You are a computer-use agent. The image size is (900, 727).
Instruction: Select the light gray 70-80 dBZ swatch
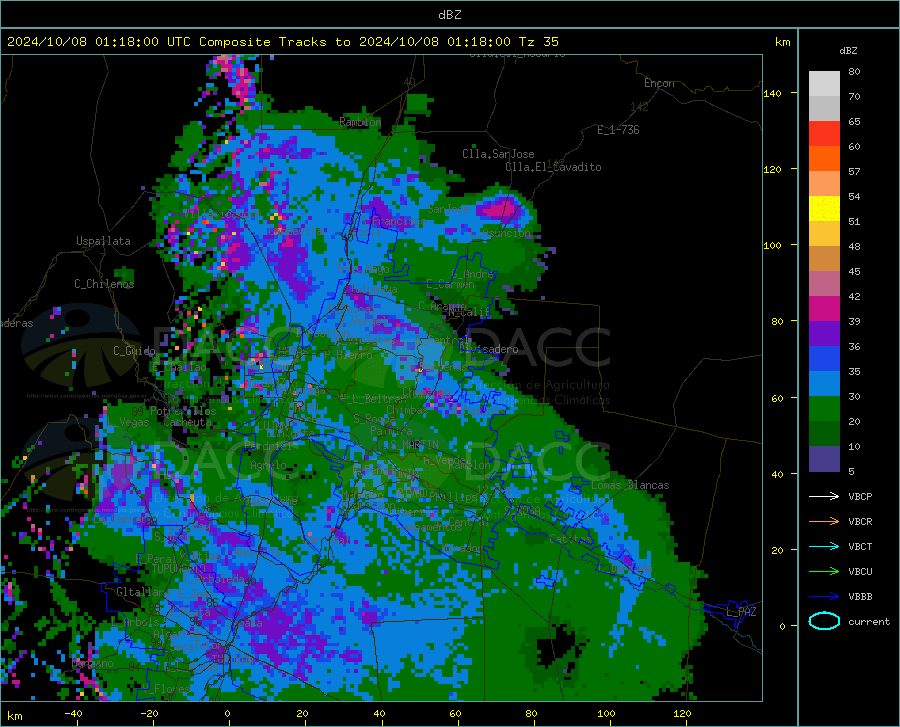(824, 84)
